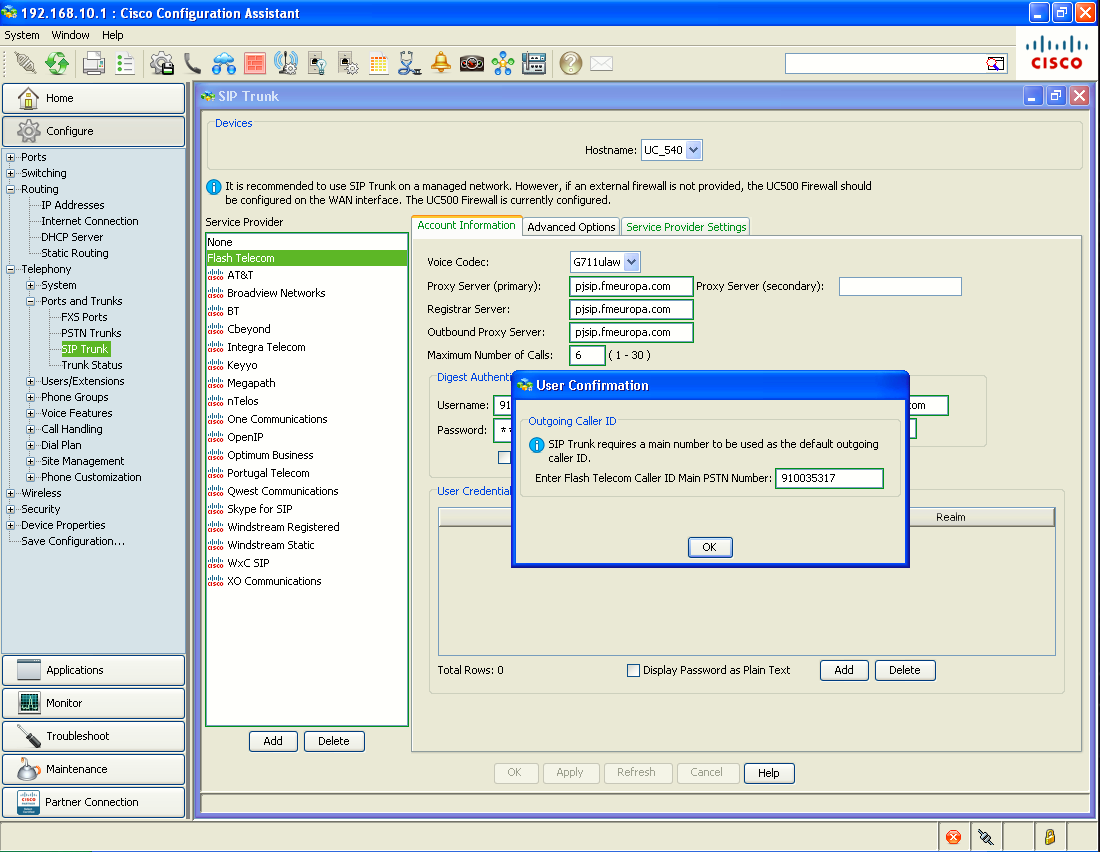The image size is (1100, 852).
Task: Click the search icon in toolbar search box
Action: [x=995, y=64]
